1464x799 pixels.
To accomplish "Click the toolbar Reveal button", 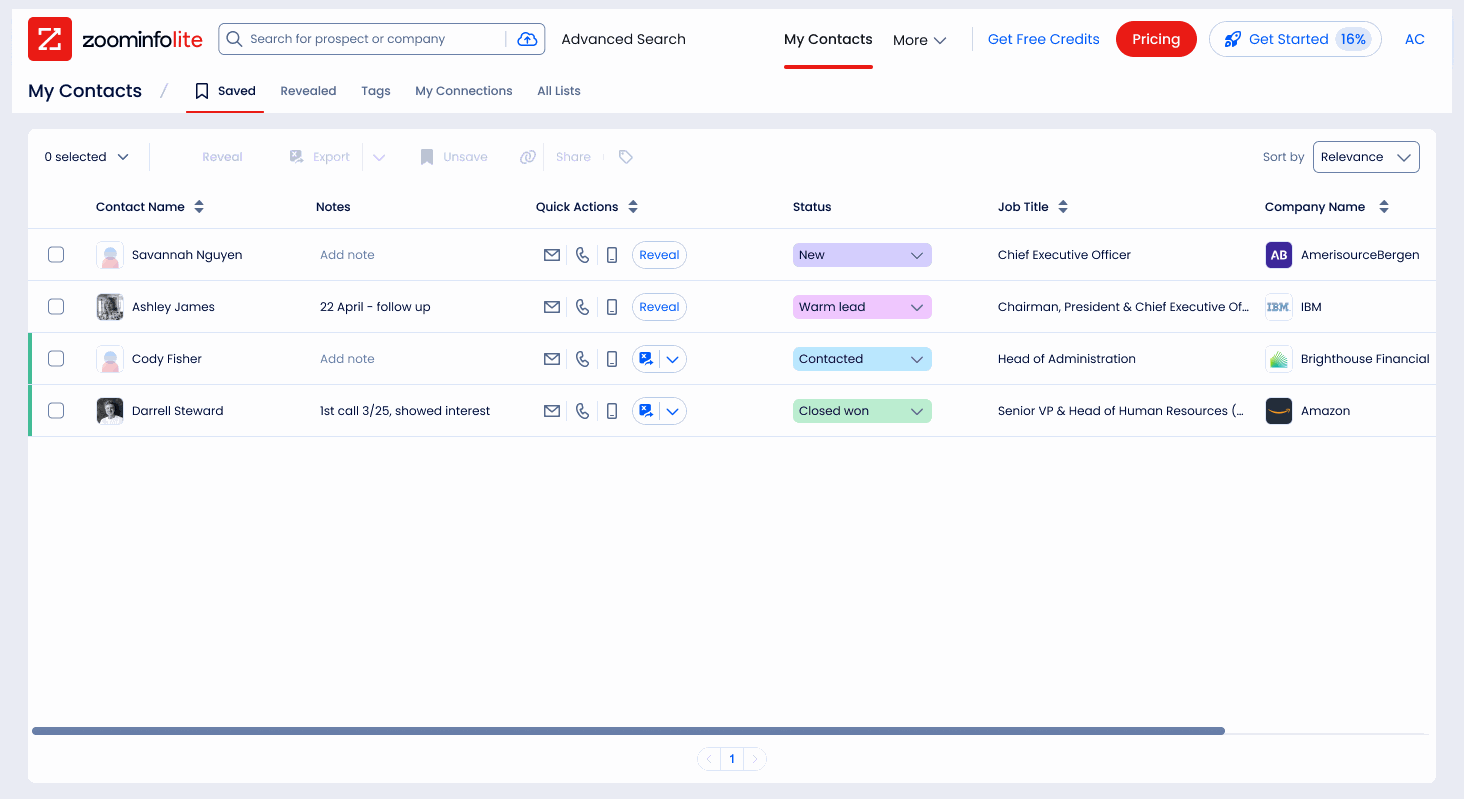I will (222, 157).
